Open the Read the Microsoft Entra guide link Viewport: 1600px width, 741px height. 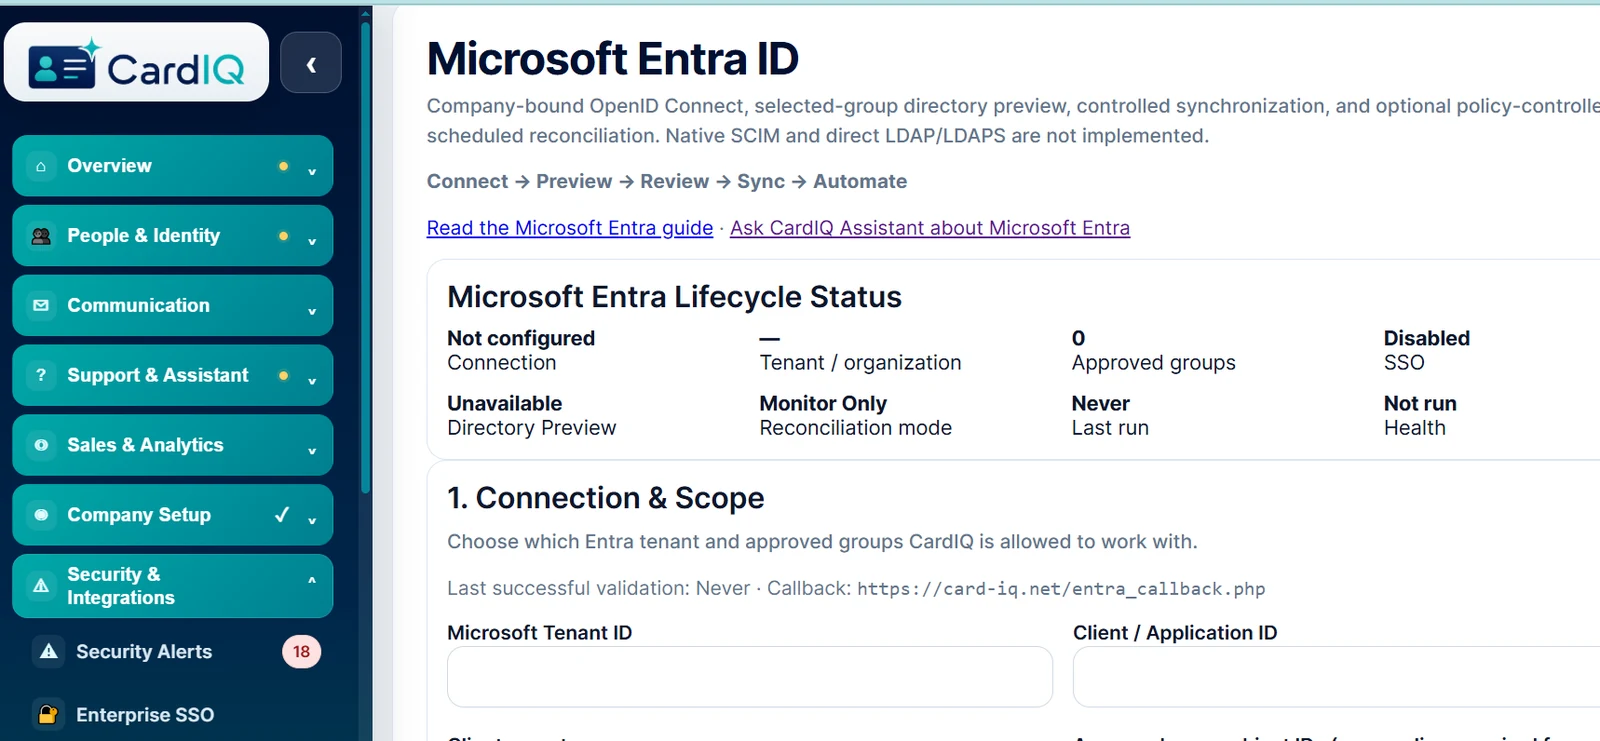tap(570, 228)
